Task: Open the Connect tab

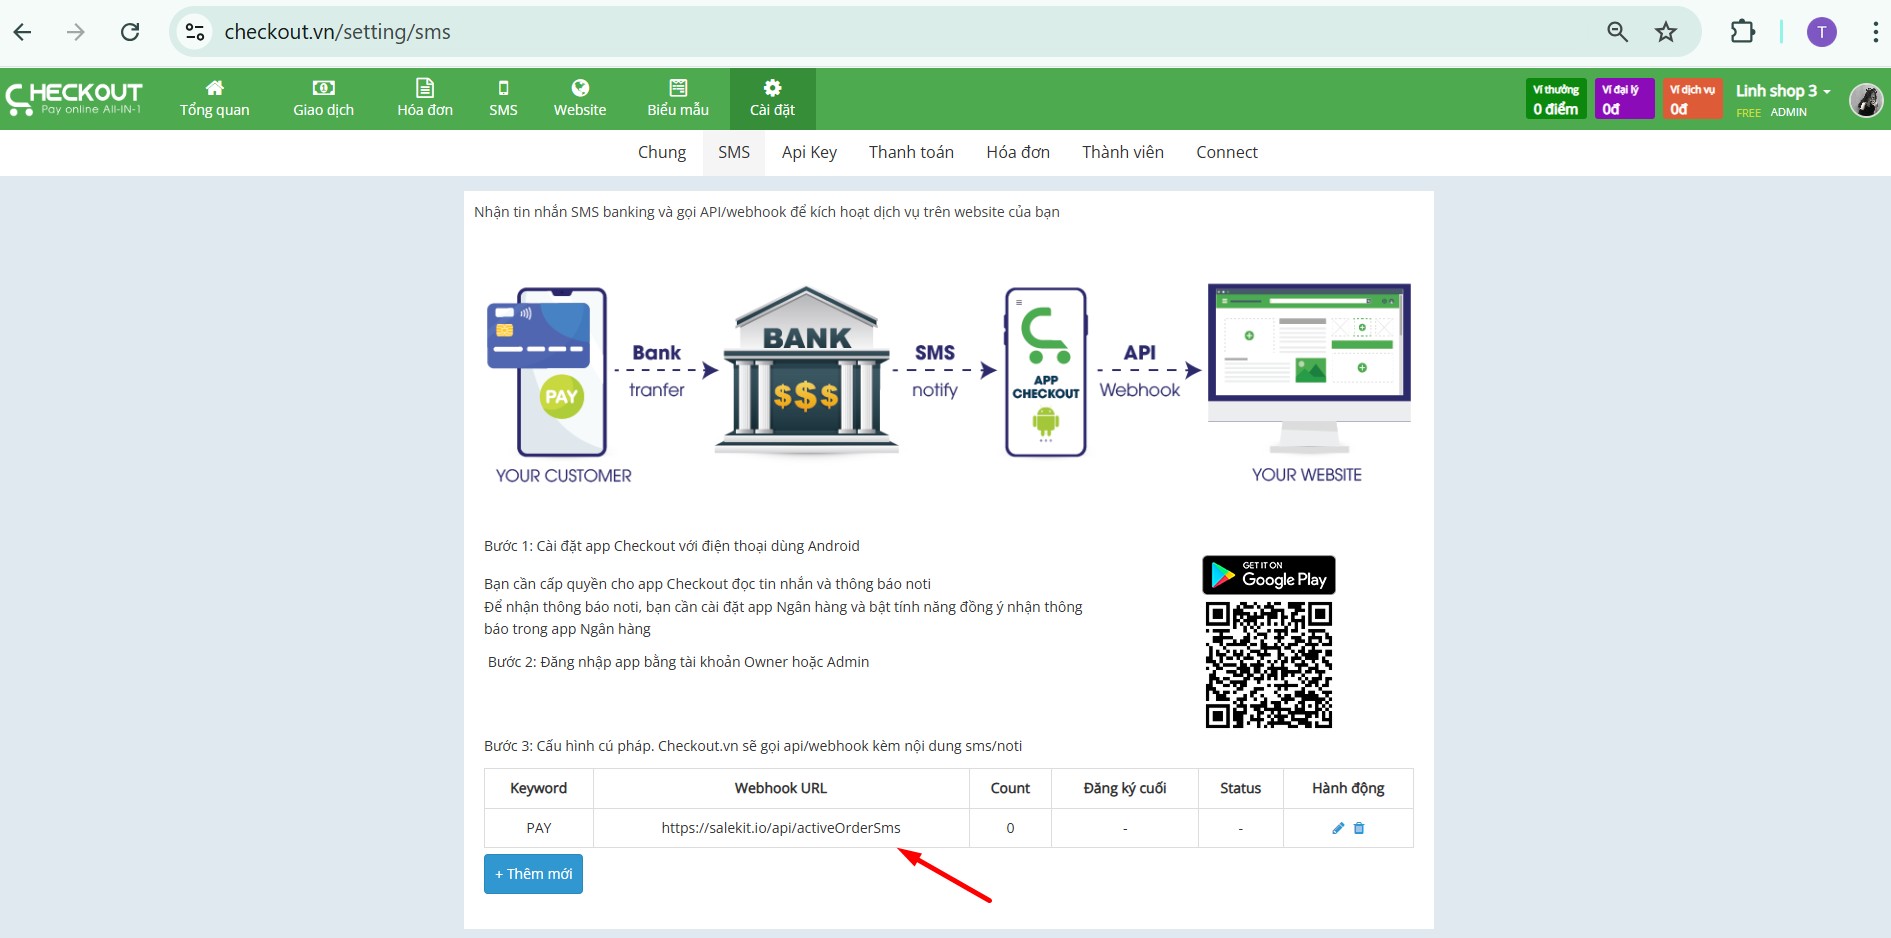Action: pos(1227,152)
